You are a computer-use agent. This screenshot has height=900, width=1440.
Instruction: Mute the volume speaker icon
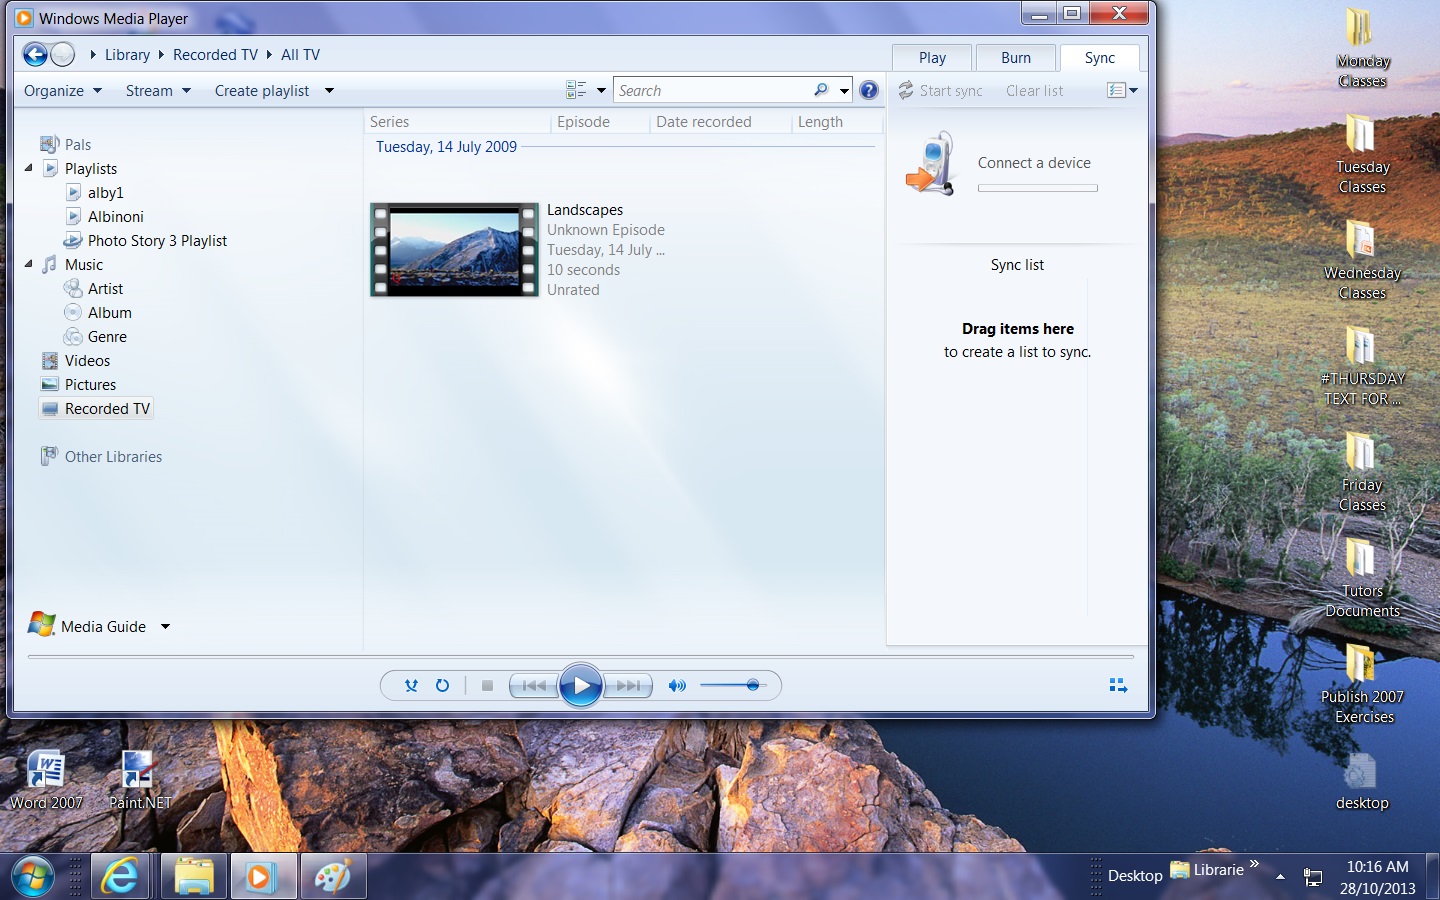coord(677,686)
